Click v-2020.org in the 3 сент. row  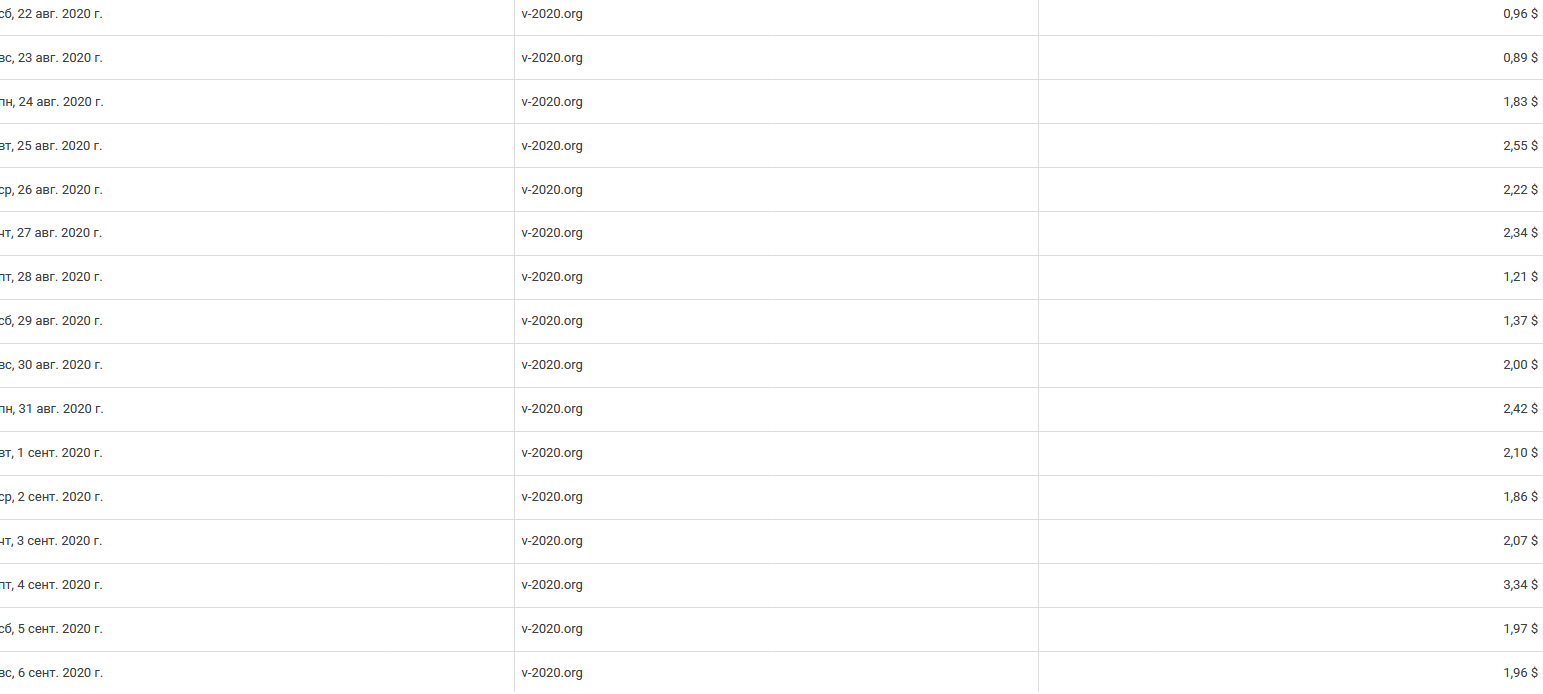click(x=552, y=541)
